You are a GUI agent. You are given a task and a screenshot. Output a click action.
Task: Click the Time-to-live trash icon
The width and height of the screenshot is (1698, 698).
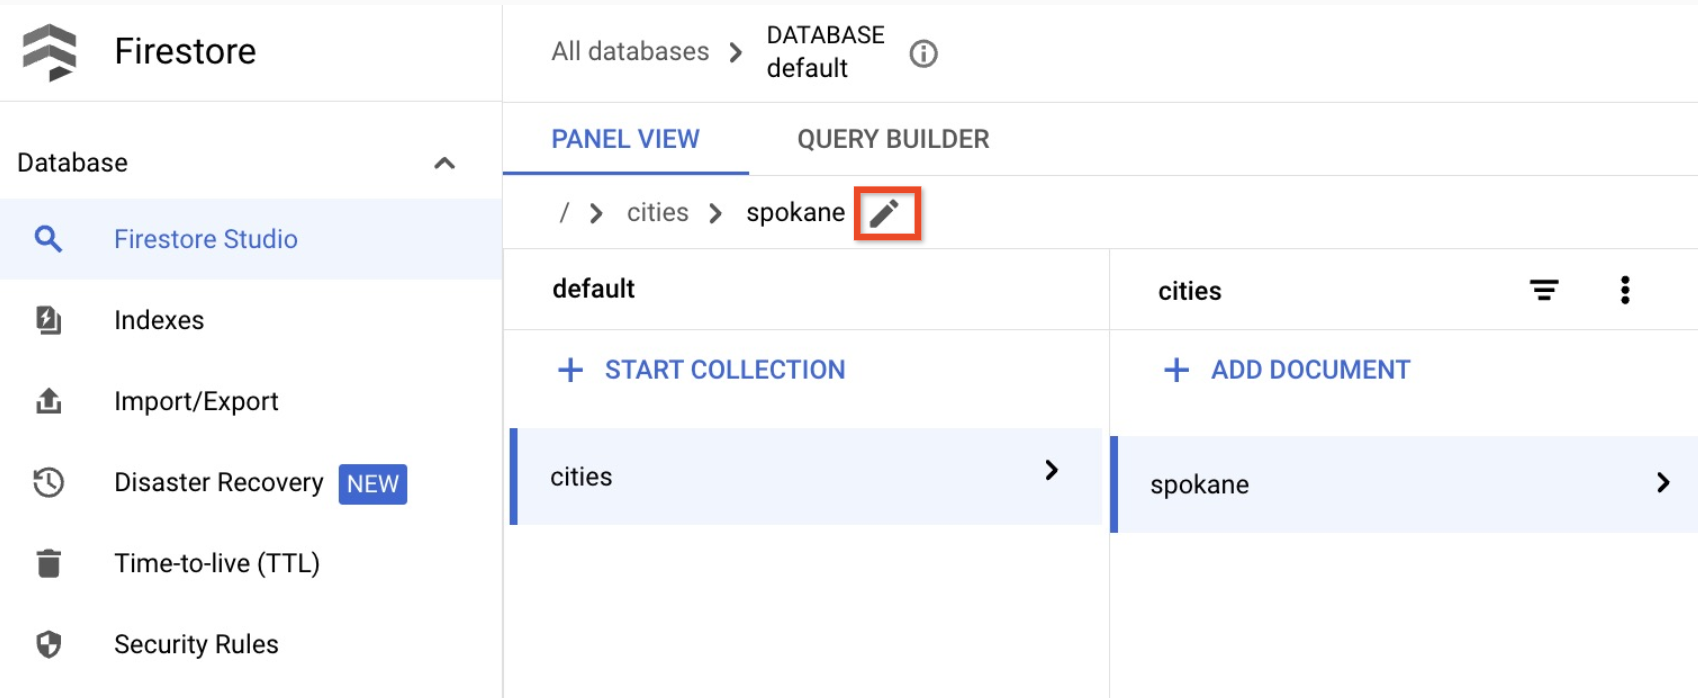[x=49, y=564]
